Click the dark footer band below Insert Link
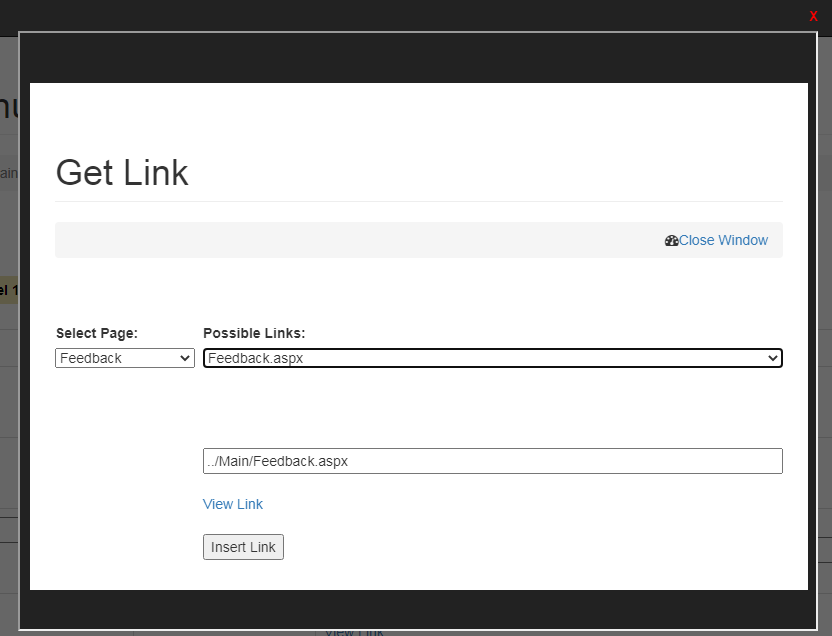The height and width of the screenshot is (636, 832). click(418, 608)
